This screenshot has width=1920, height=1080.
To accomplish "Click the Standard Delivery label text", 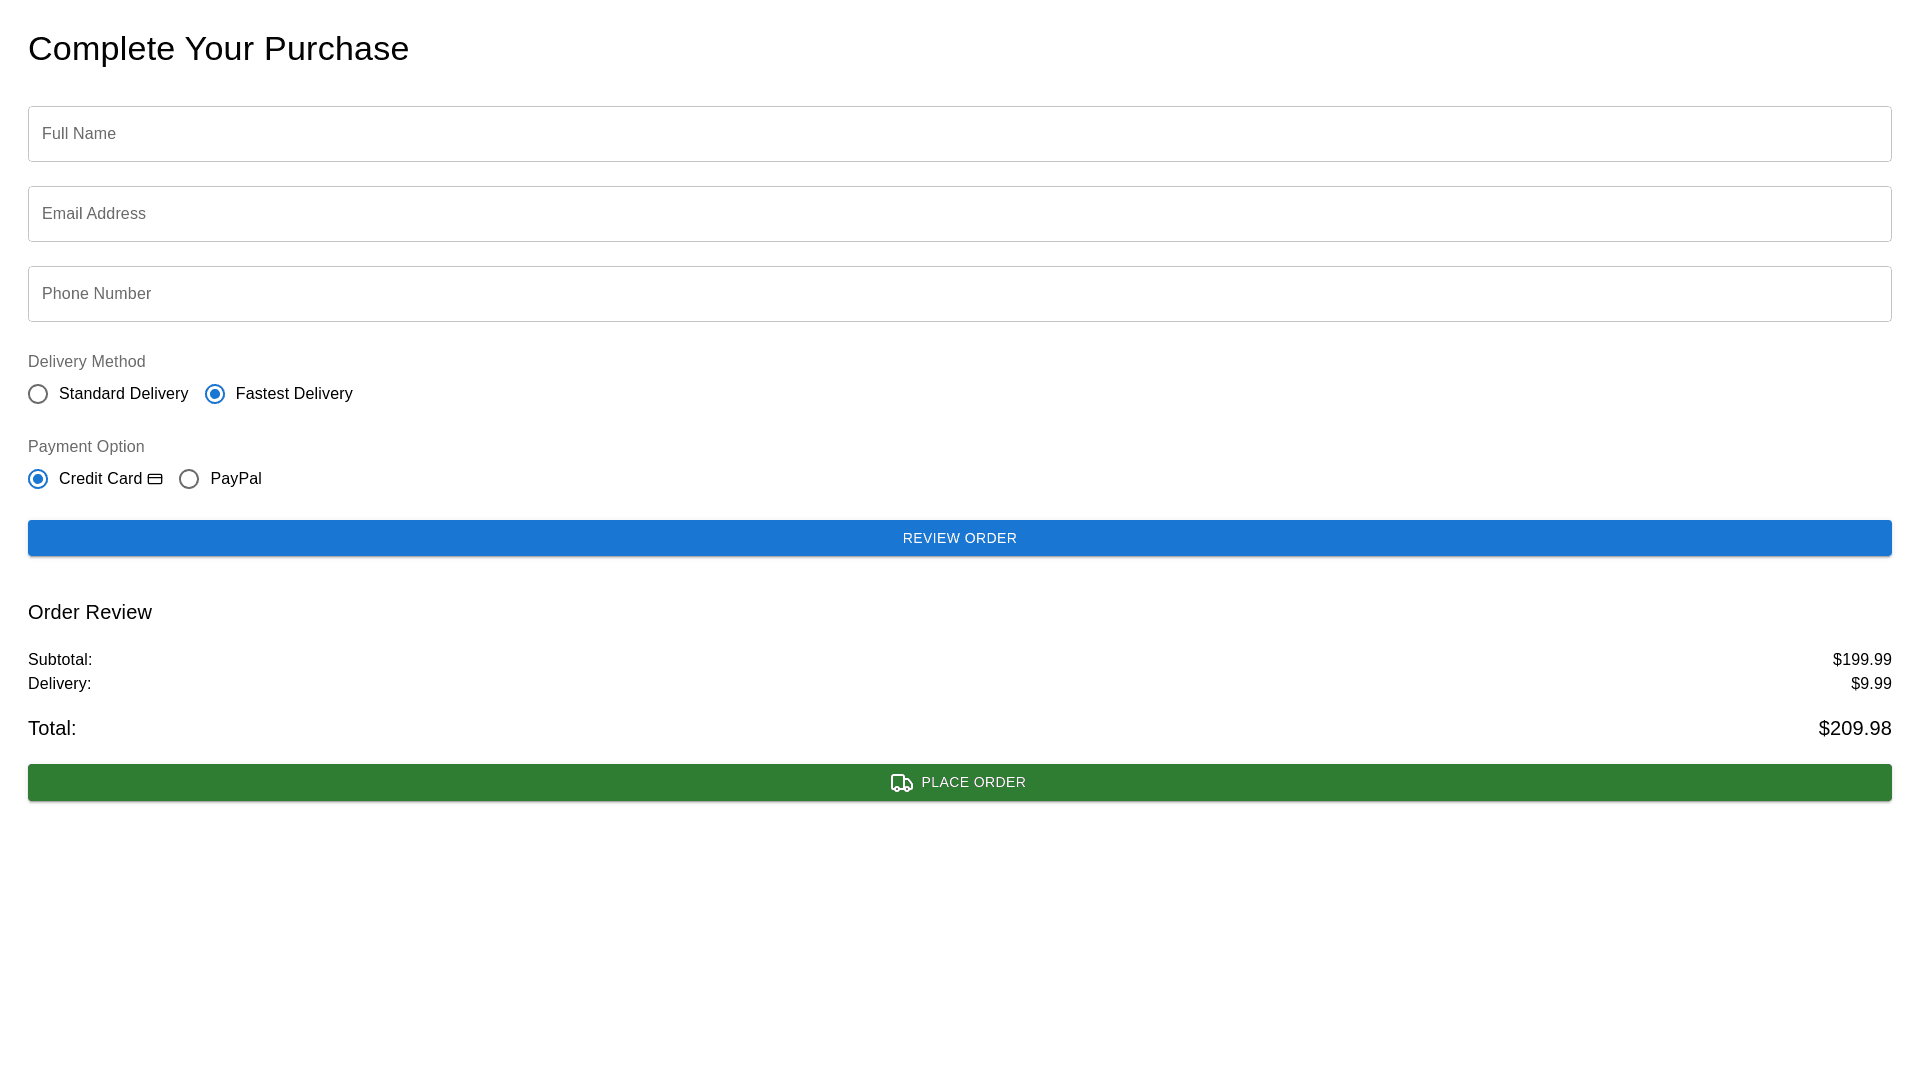I will (x=123, y=394).
